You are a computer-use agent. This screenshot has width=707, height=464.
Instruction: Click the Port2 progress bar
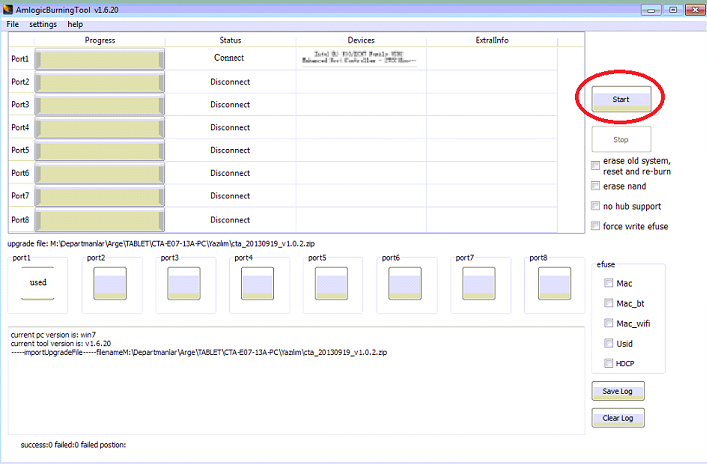[x=100, y=83]
